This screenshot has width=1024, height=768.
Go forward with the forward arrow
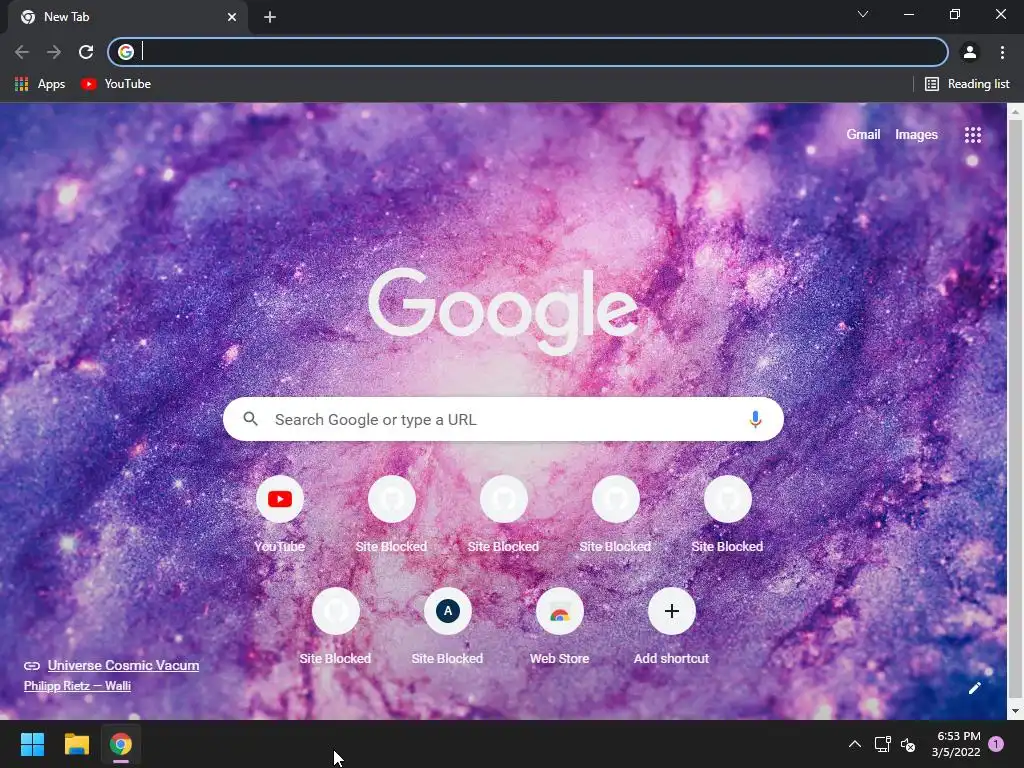pos(54,52)
